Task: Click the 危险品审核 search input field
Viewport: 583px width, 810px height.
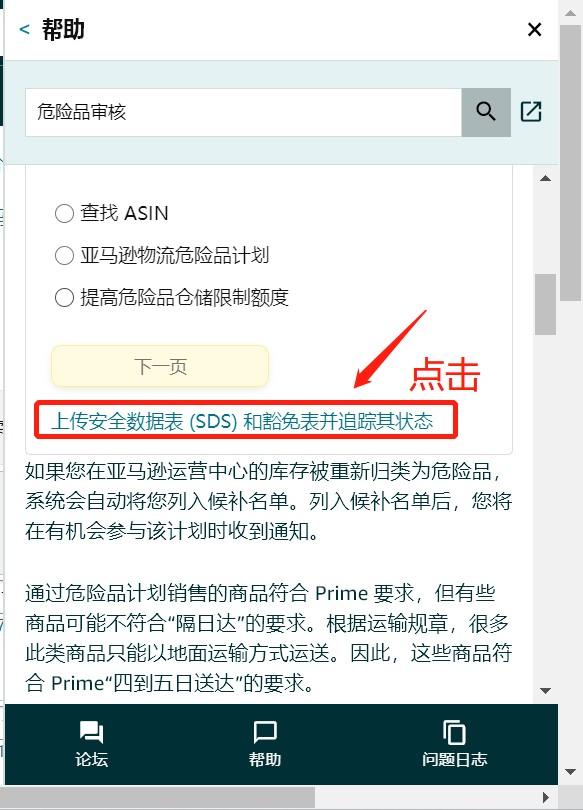Action: click(x=243, y=112)
